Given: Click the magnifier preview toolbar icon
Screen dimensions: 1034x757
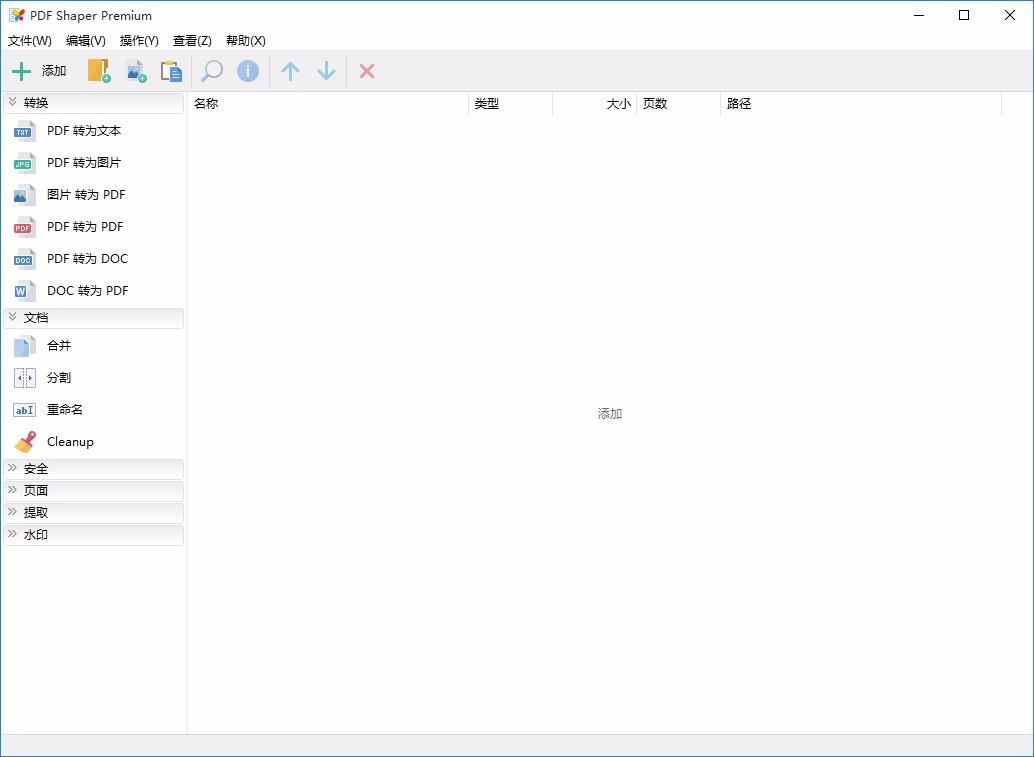Looking at the screenshot, I should point(212,71).
